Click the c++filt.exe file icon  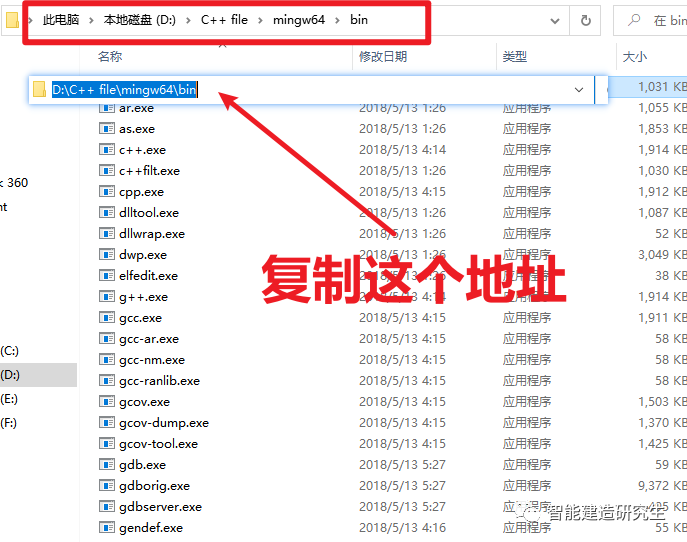(106, 170)
